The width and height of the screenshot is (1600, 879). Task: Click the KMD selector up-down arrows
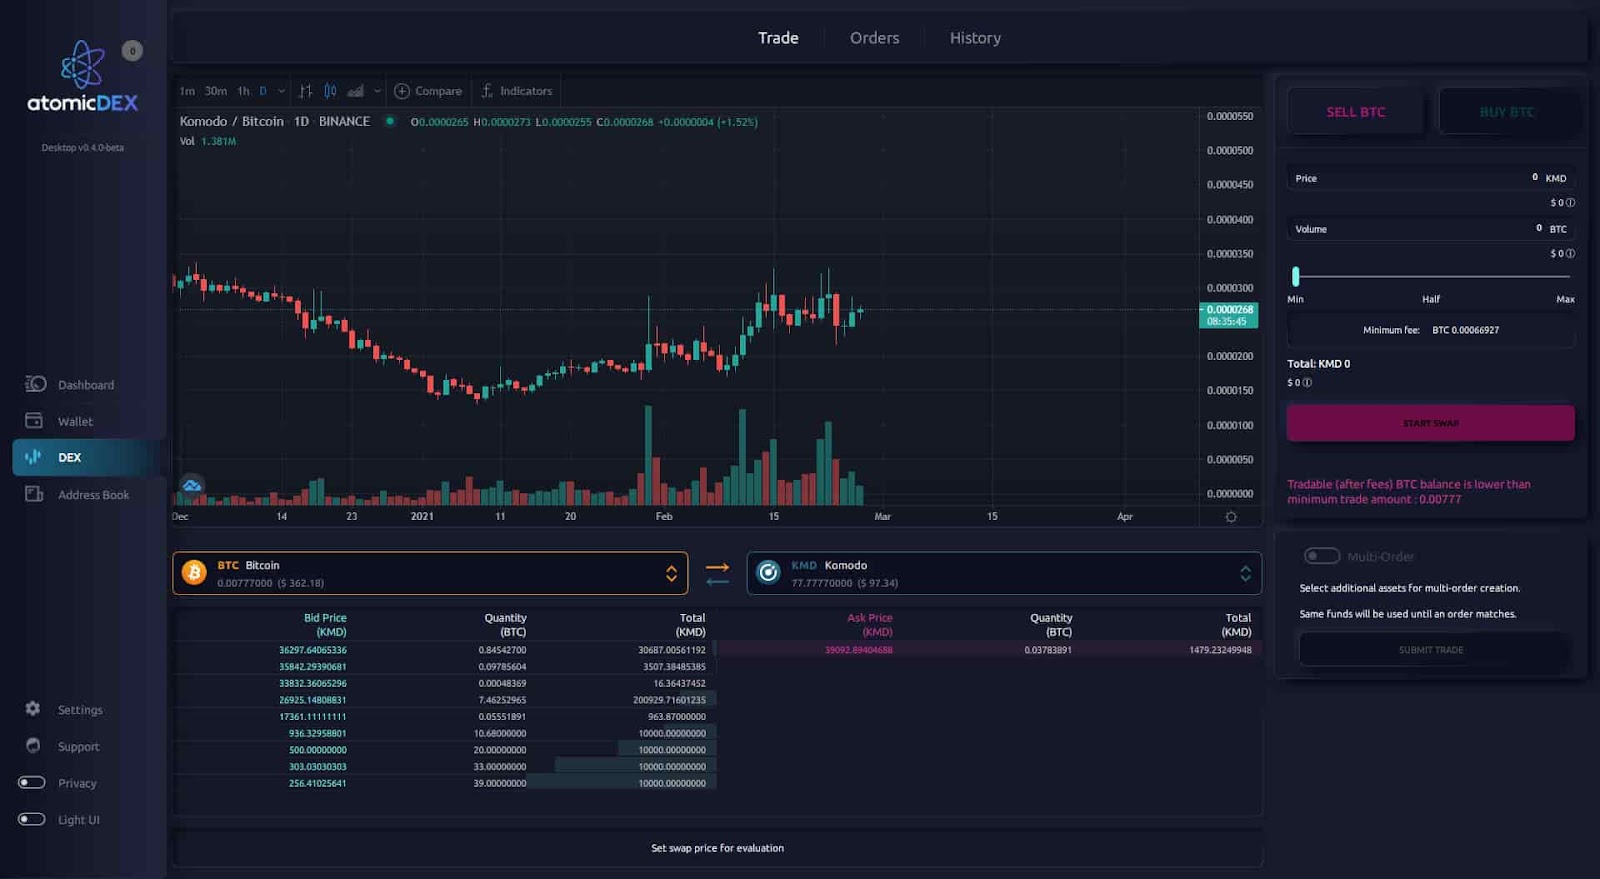[1245, 573]
